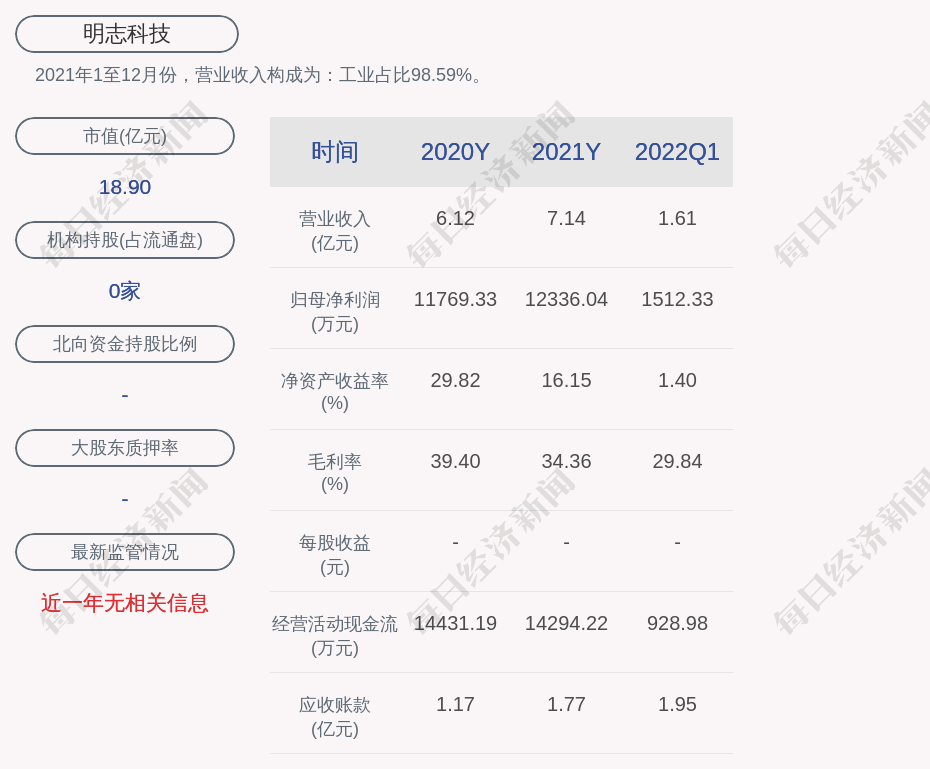The width and height of the screenshot is (930, 769).
Task: Select cash flow value 928.98
Action: [x=677, y=623]
